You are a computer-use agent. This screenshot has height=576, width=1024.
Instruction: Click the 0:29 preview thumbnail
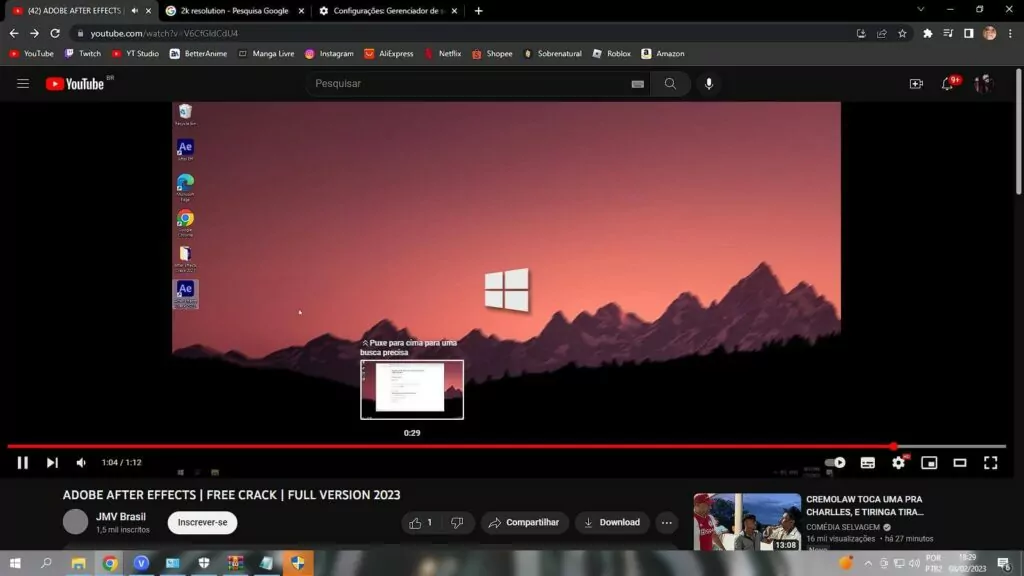pos(412,390)
